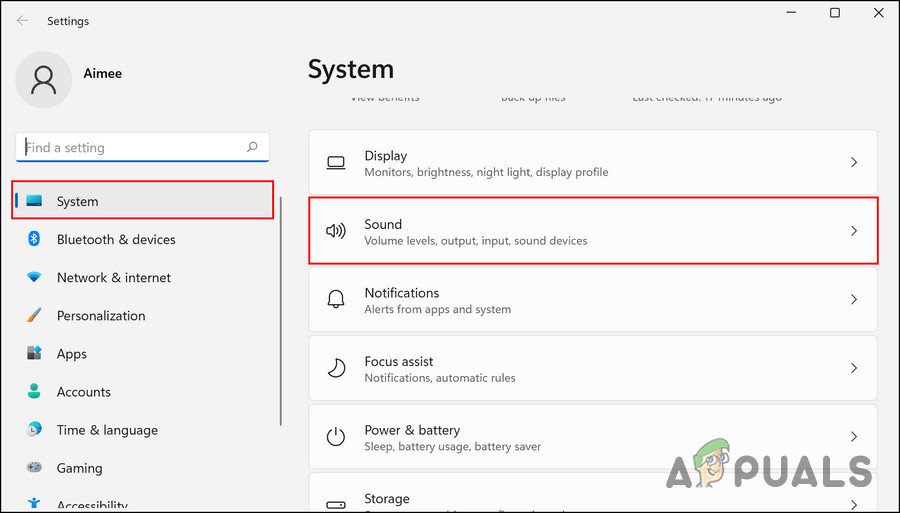Expand the Notifications chevron arrow
Viewport: 900px width, 513px height.
(853, 300)
